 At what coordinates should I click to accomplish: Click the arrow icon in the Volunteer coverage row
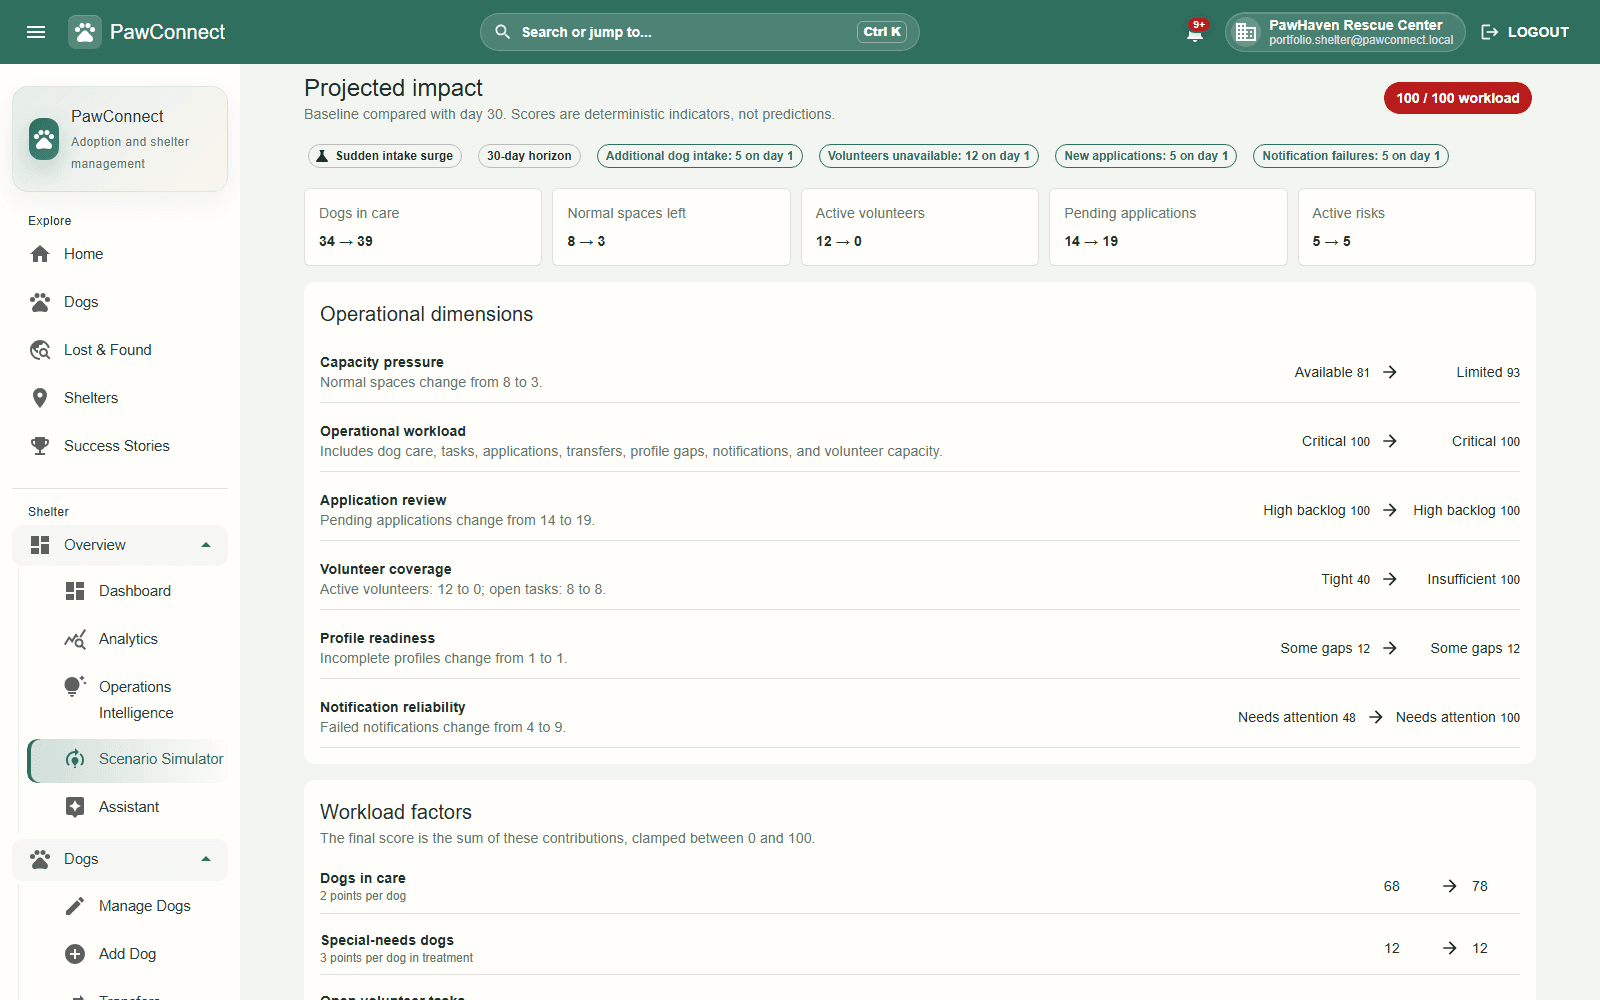[1390, 579]
